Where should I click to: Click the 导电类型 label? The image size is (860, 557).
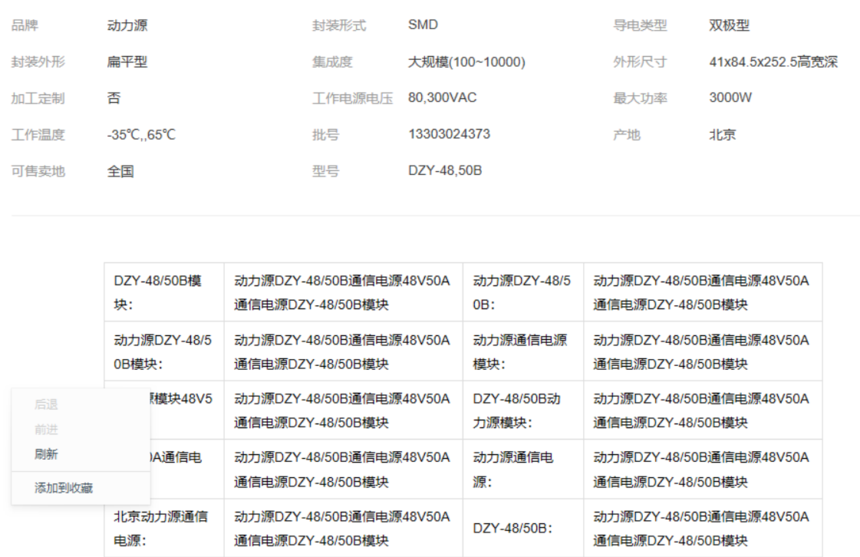pyautogui.click(x=640, y=25)
